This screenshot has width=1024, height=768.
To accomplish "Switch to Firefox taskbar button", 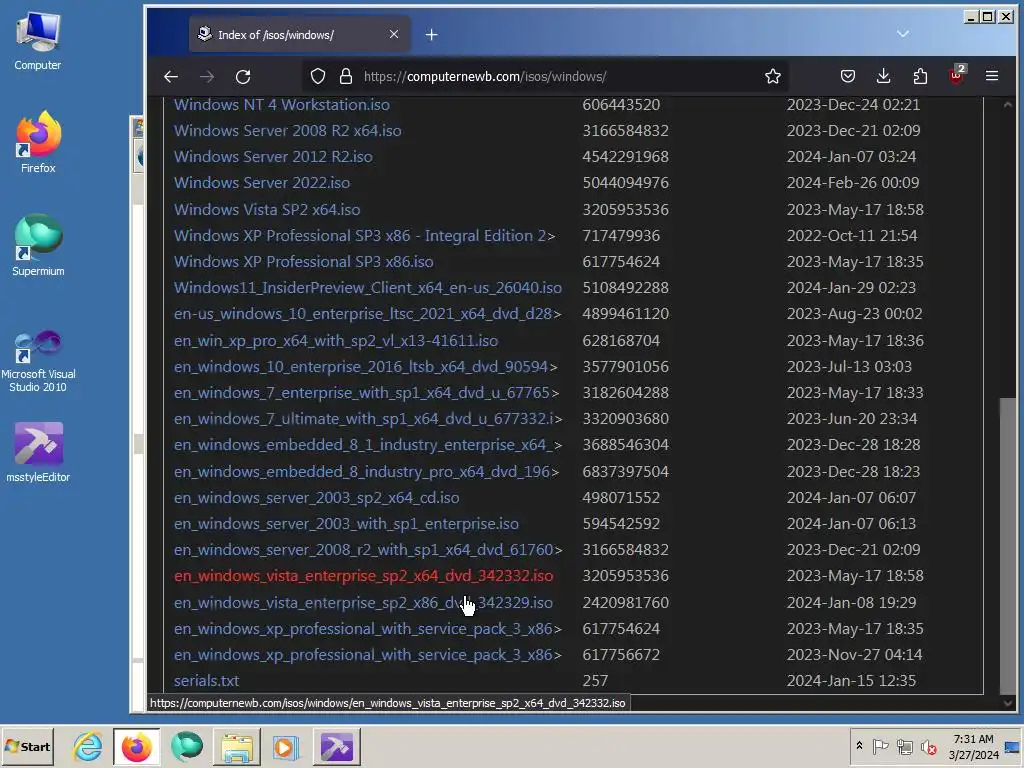I will (136, 746).
